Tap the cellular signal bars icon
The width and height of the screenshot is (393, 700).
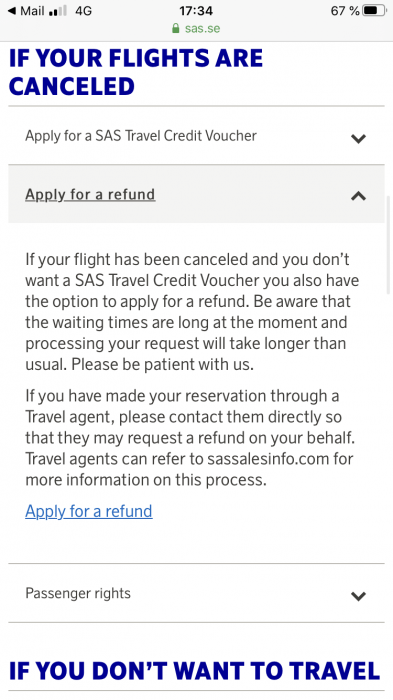point(57,11)
